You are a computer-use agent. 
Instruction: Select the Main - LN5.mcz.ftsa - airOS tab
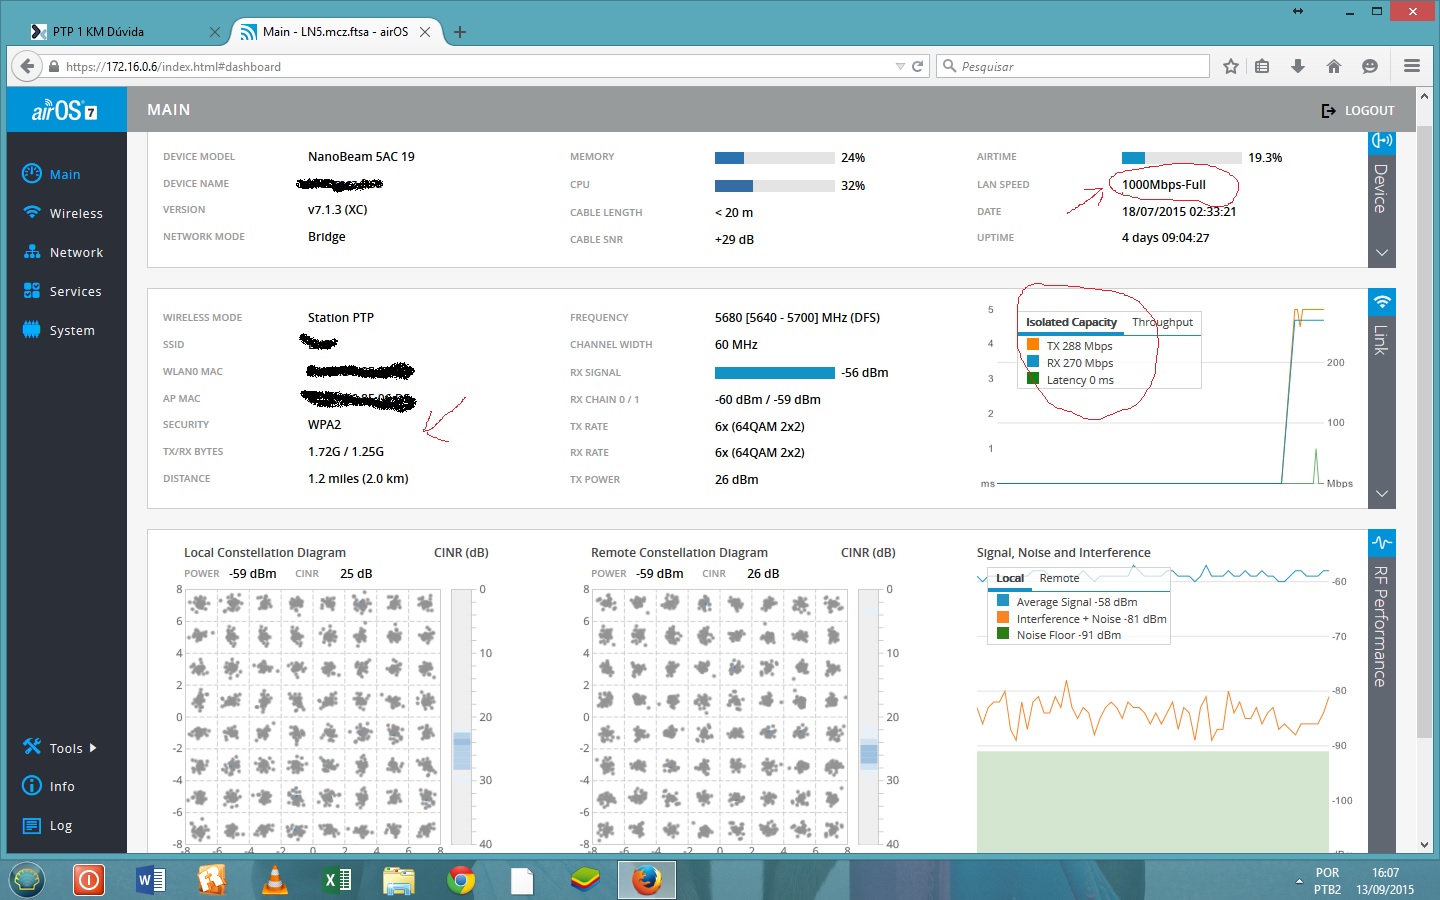pyautogui.click(x=335, y=32)
